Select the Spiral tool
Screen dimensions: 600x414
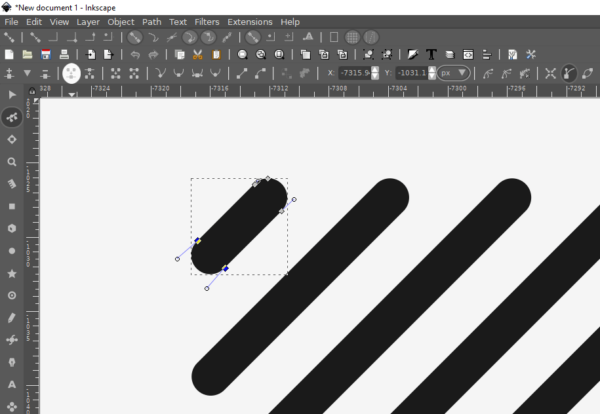[12, 295]
